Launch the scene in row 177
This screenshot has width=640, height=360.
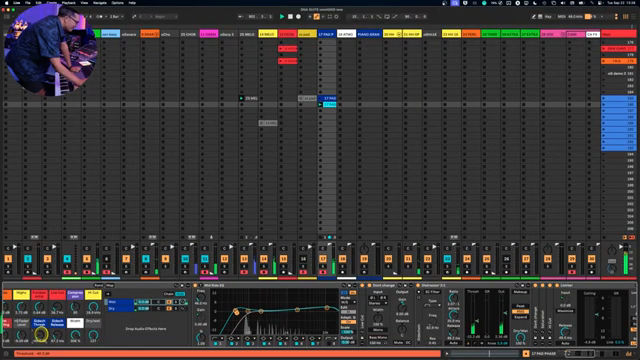604,49
